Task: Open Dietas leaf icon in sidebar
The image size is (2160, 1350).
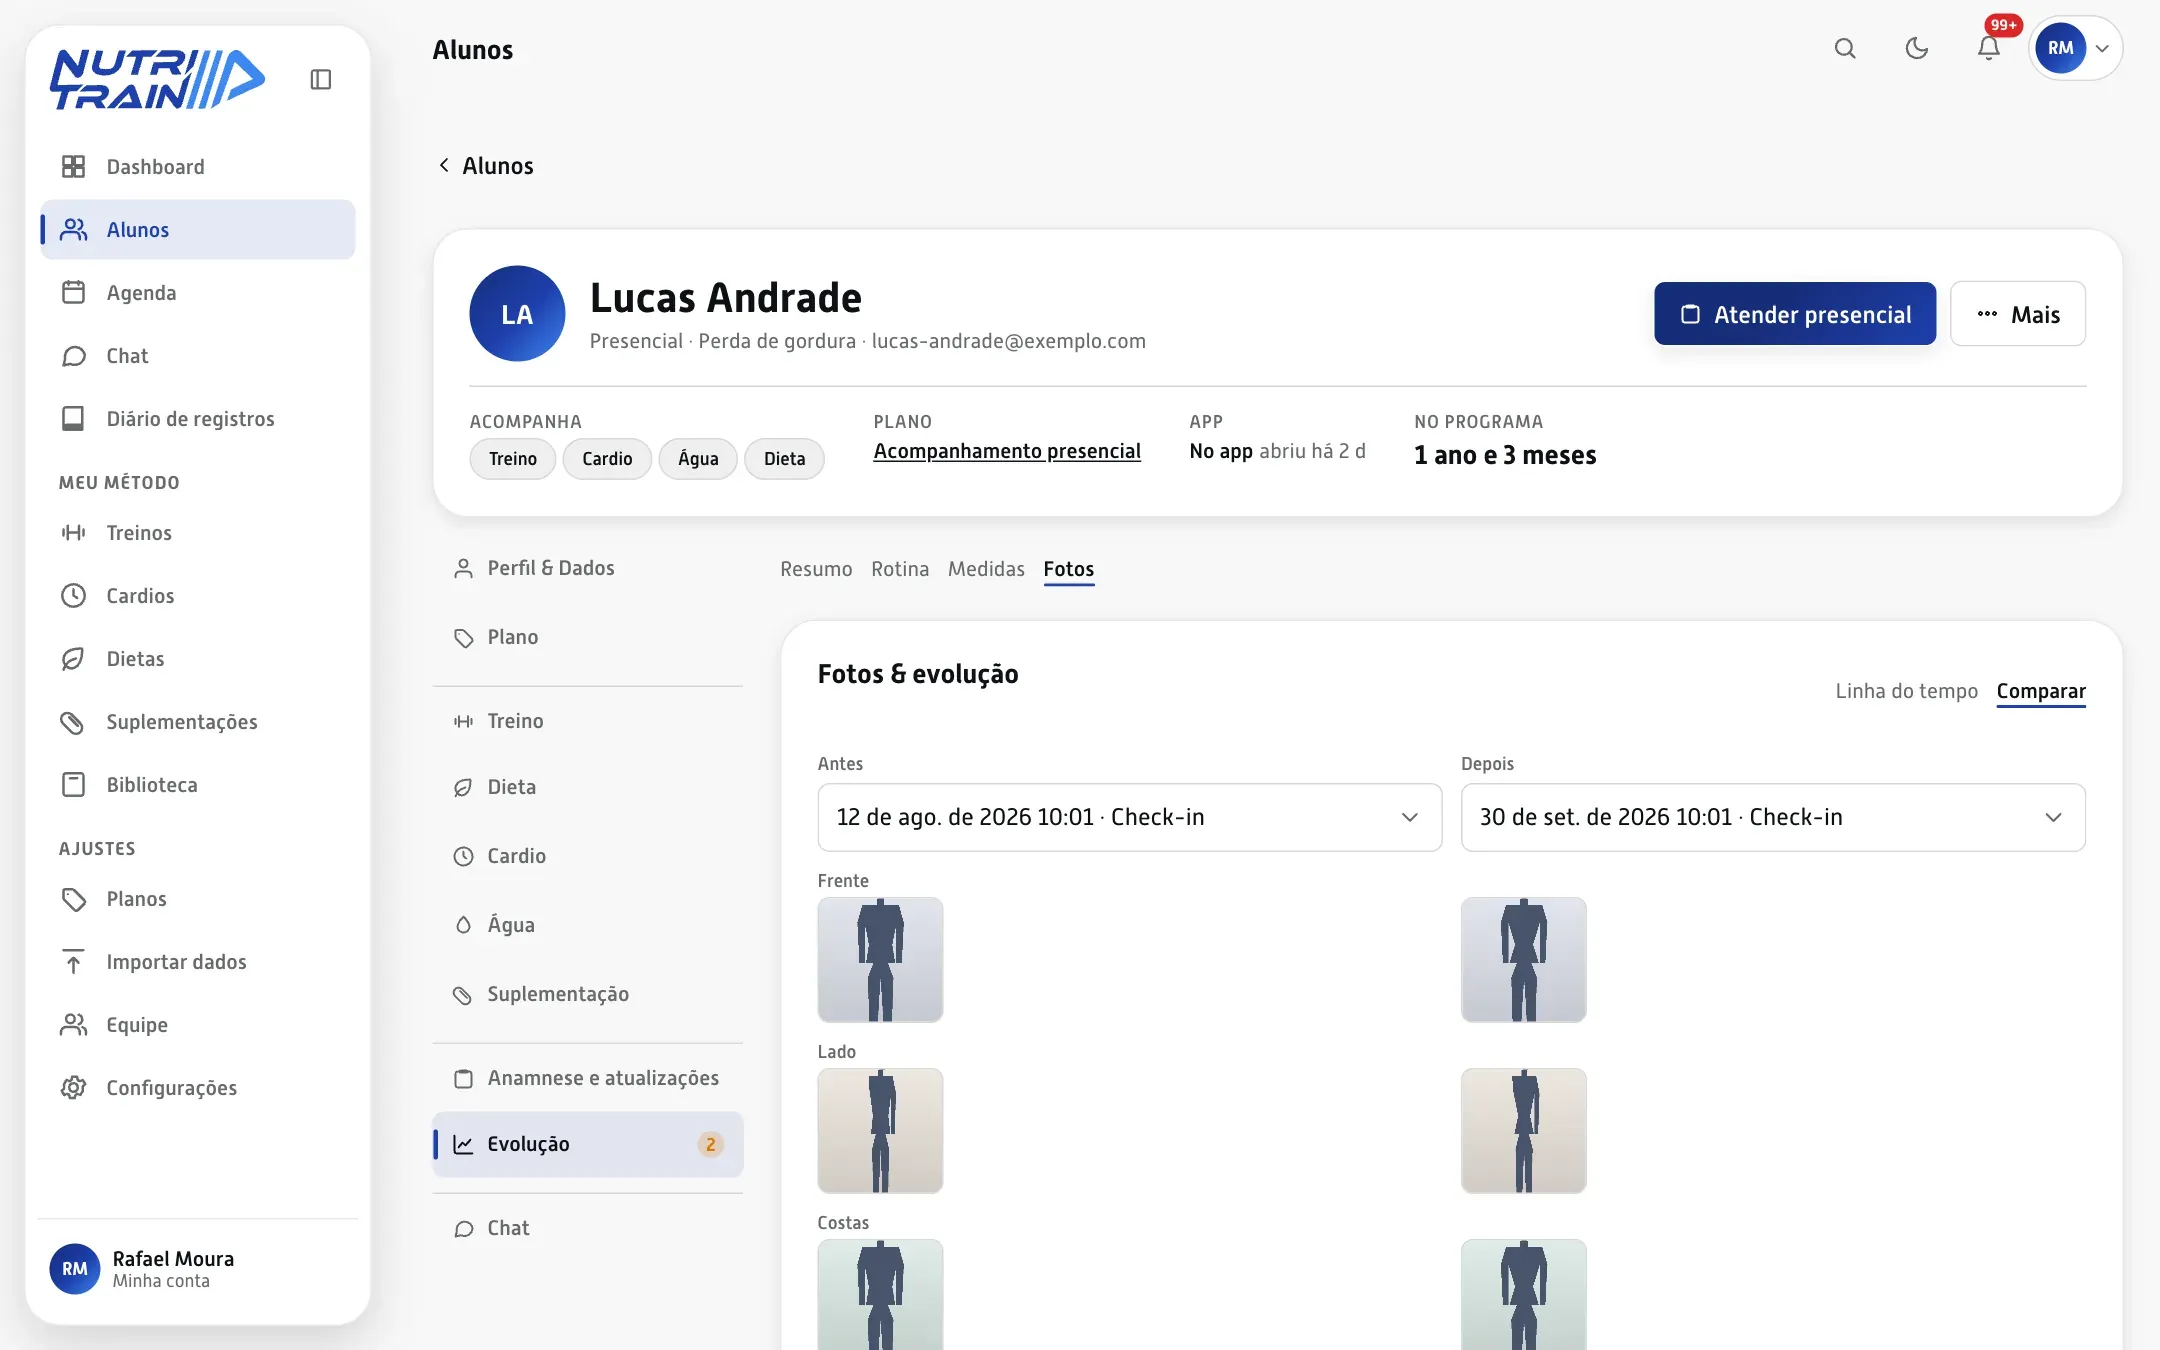Action: (73, 658)
